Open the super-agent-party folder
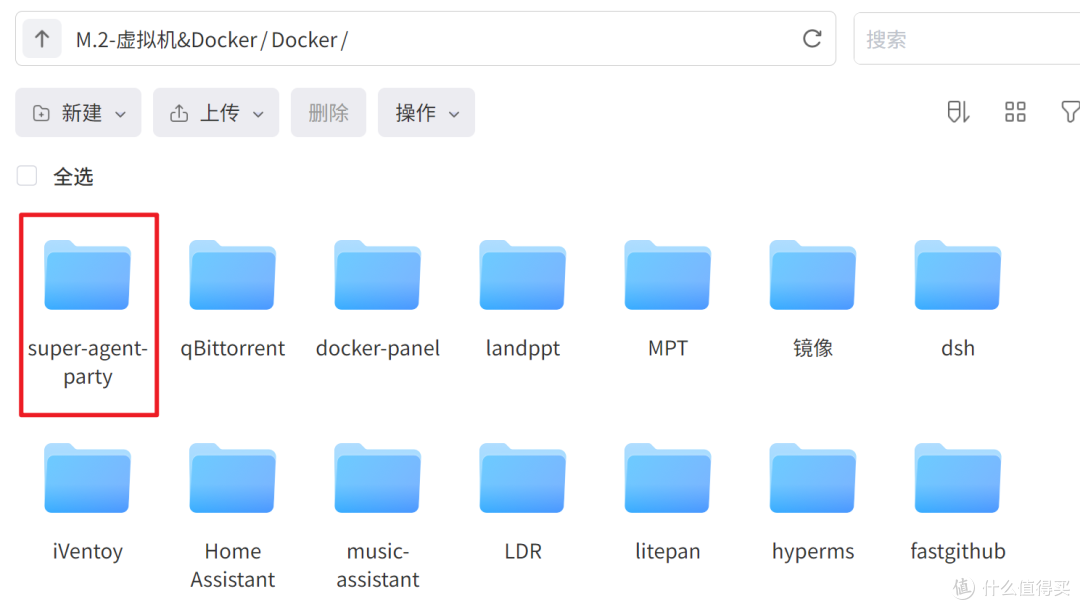 pyautogui.click(x=87, y=275)
